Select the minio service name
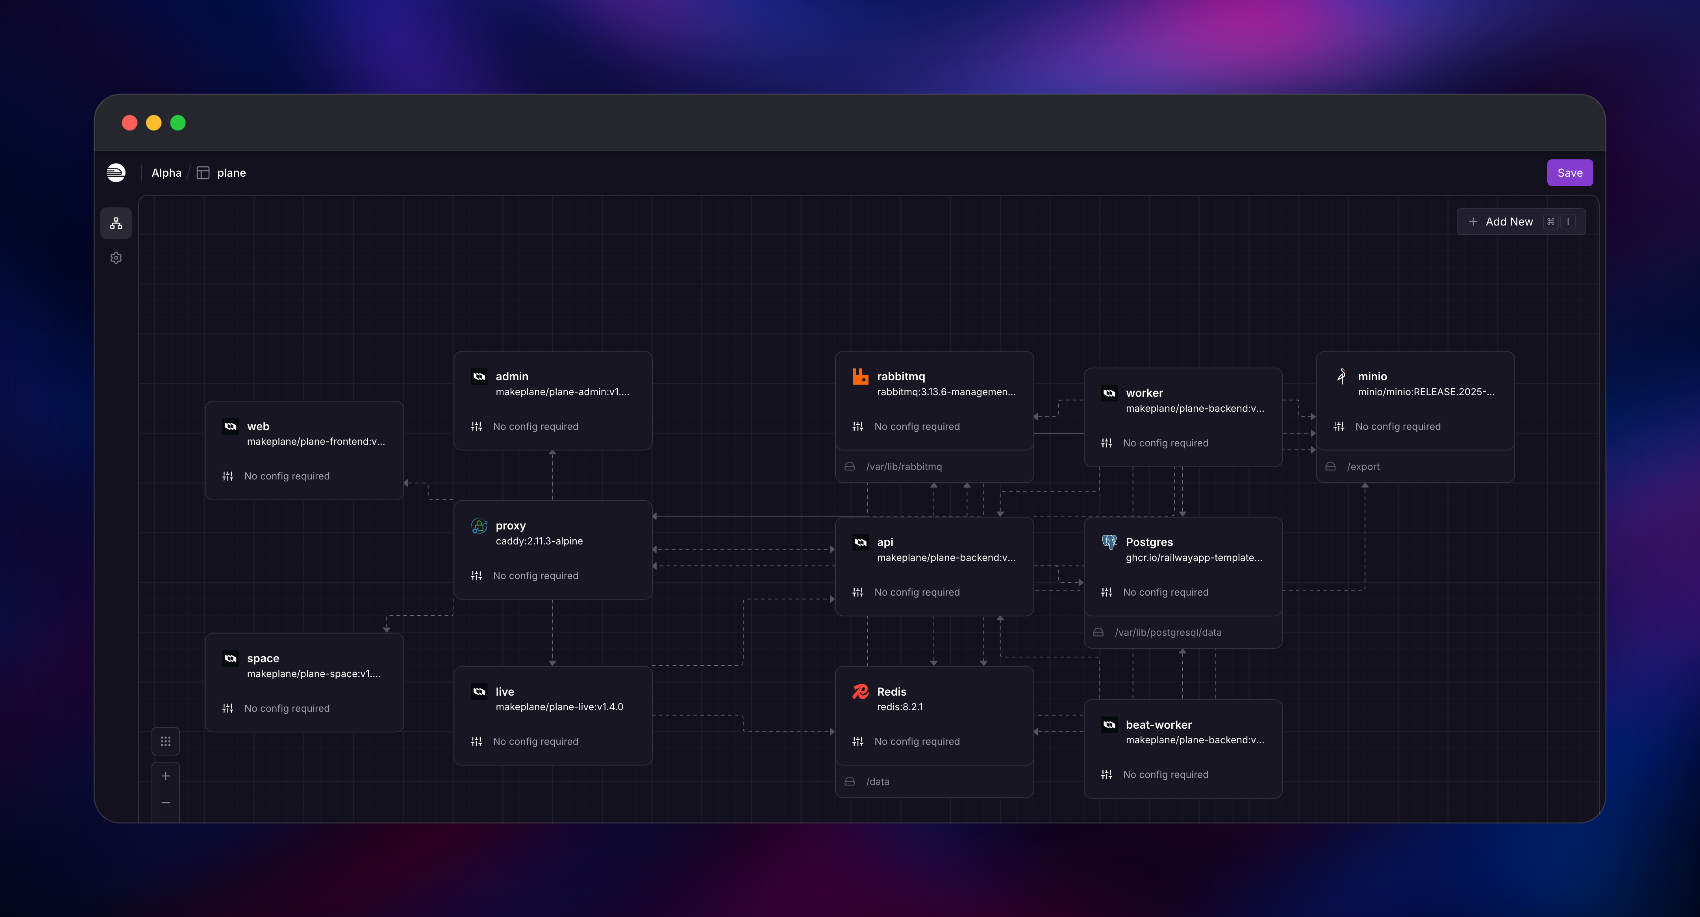Image resolution: width=1700 pixels, height=917 pixels. (x=1372, y=377)
